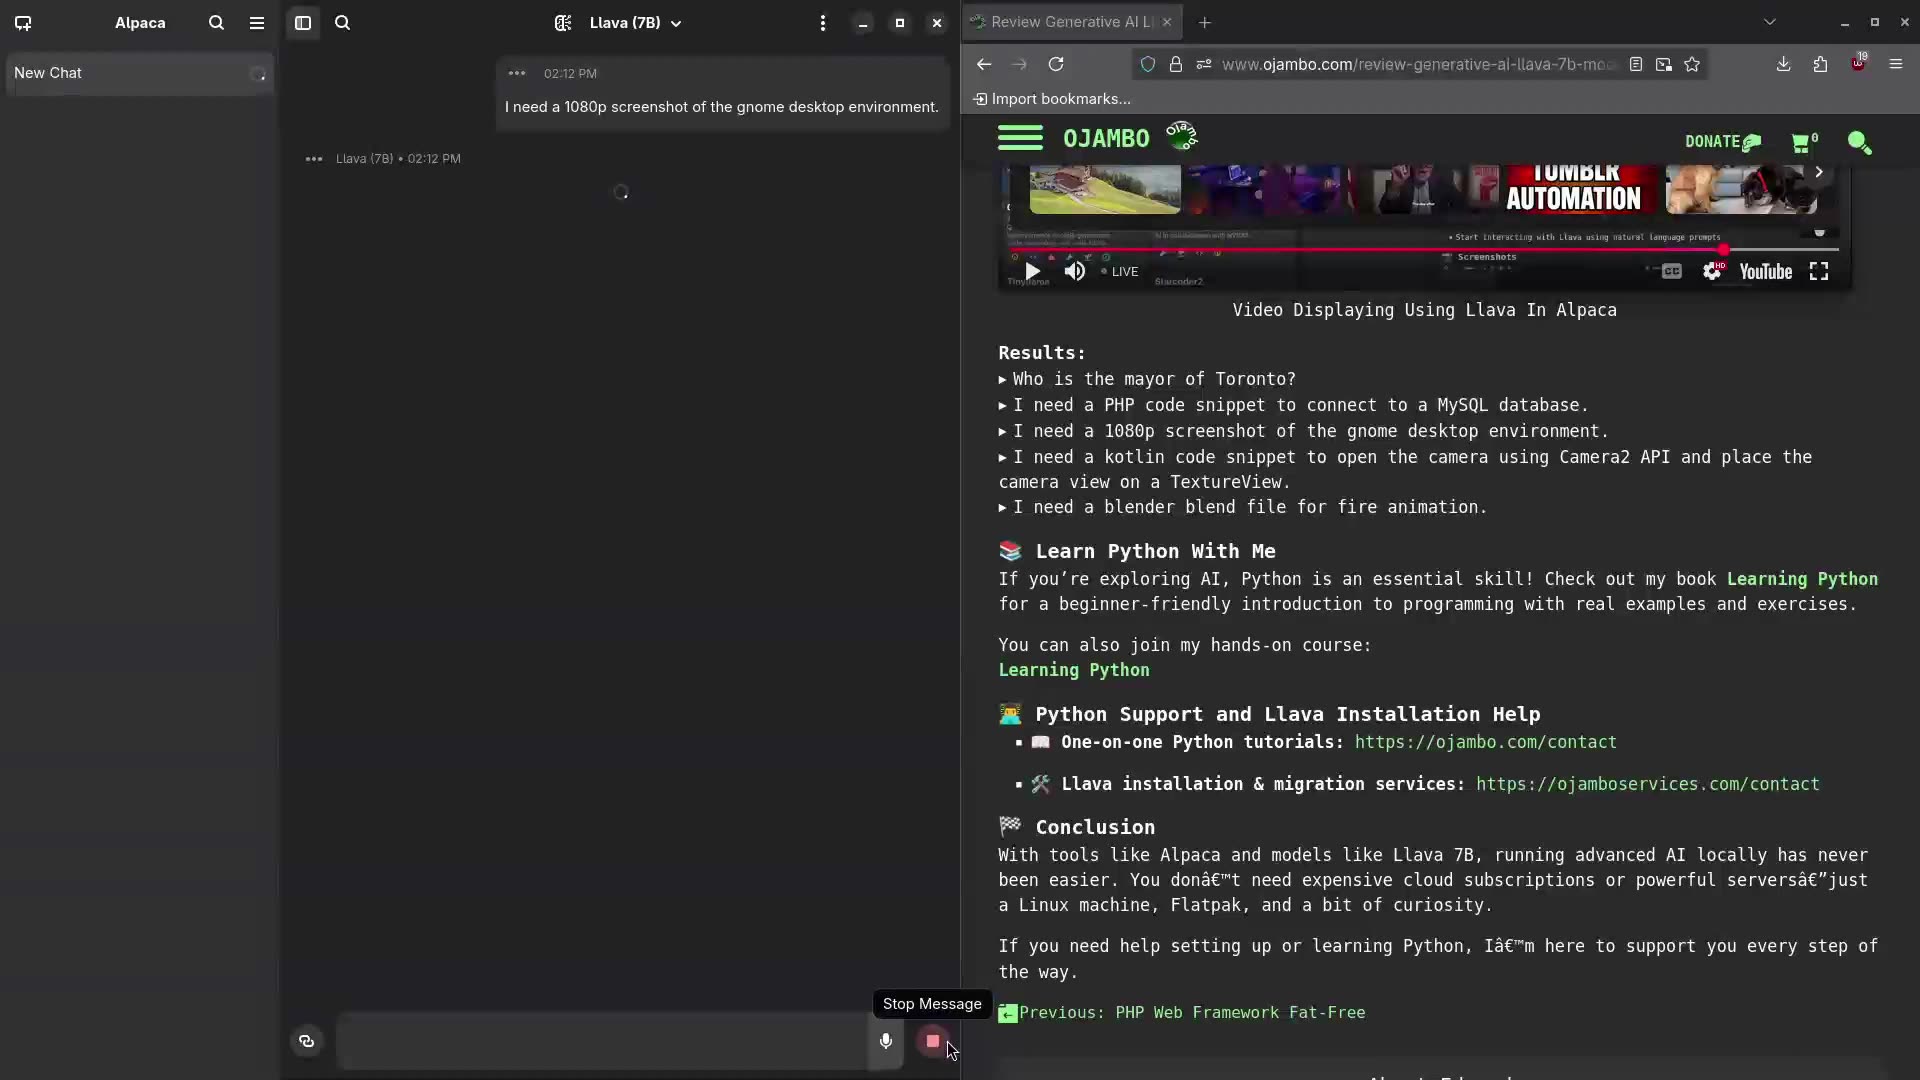Reload the ojambo page
The width and height of the screenshot is (1920, 1080).
coord(1056,64)
